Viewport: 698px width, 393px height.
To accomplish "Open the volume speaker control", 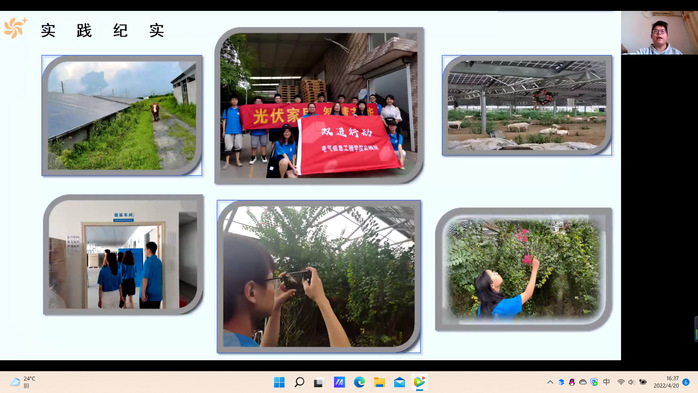I will tap(631, 382).
